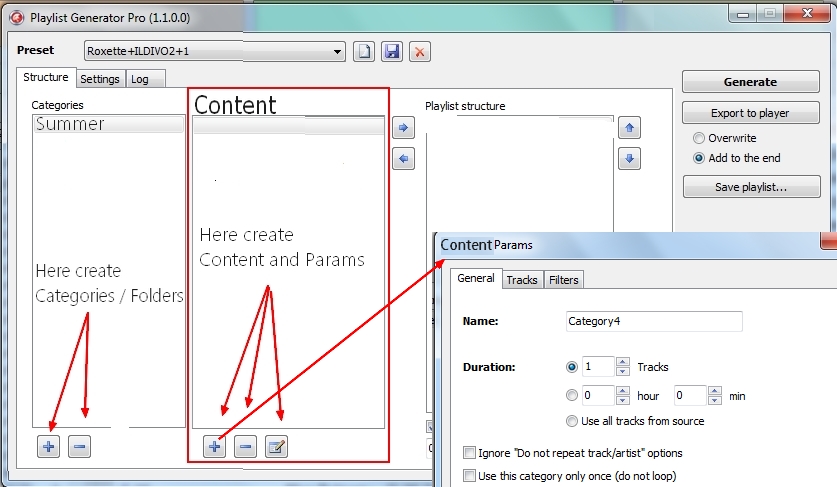Viewport: 837px width, 487px height.
Task: Move playlist item up with up arrow
Action: click(x=629, y=128)
